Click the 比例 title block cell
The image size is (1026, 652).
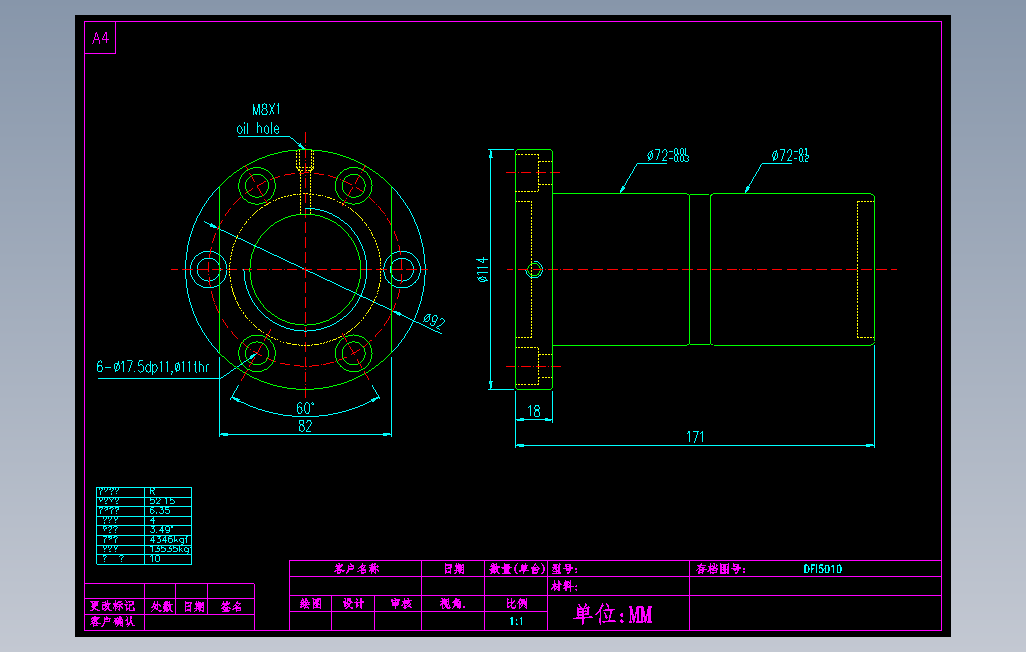pyautogui.click(x=516, y=604)
